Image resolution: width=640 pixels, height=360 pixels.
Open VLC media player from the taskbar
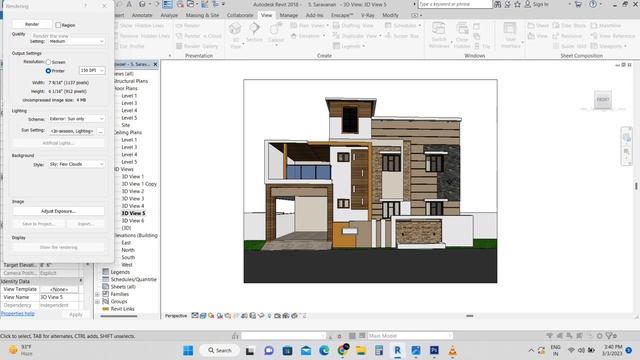point(452,350)
